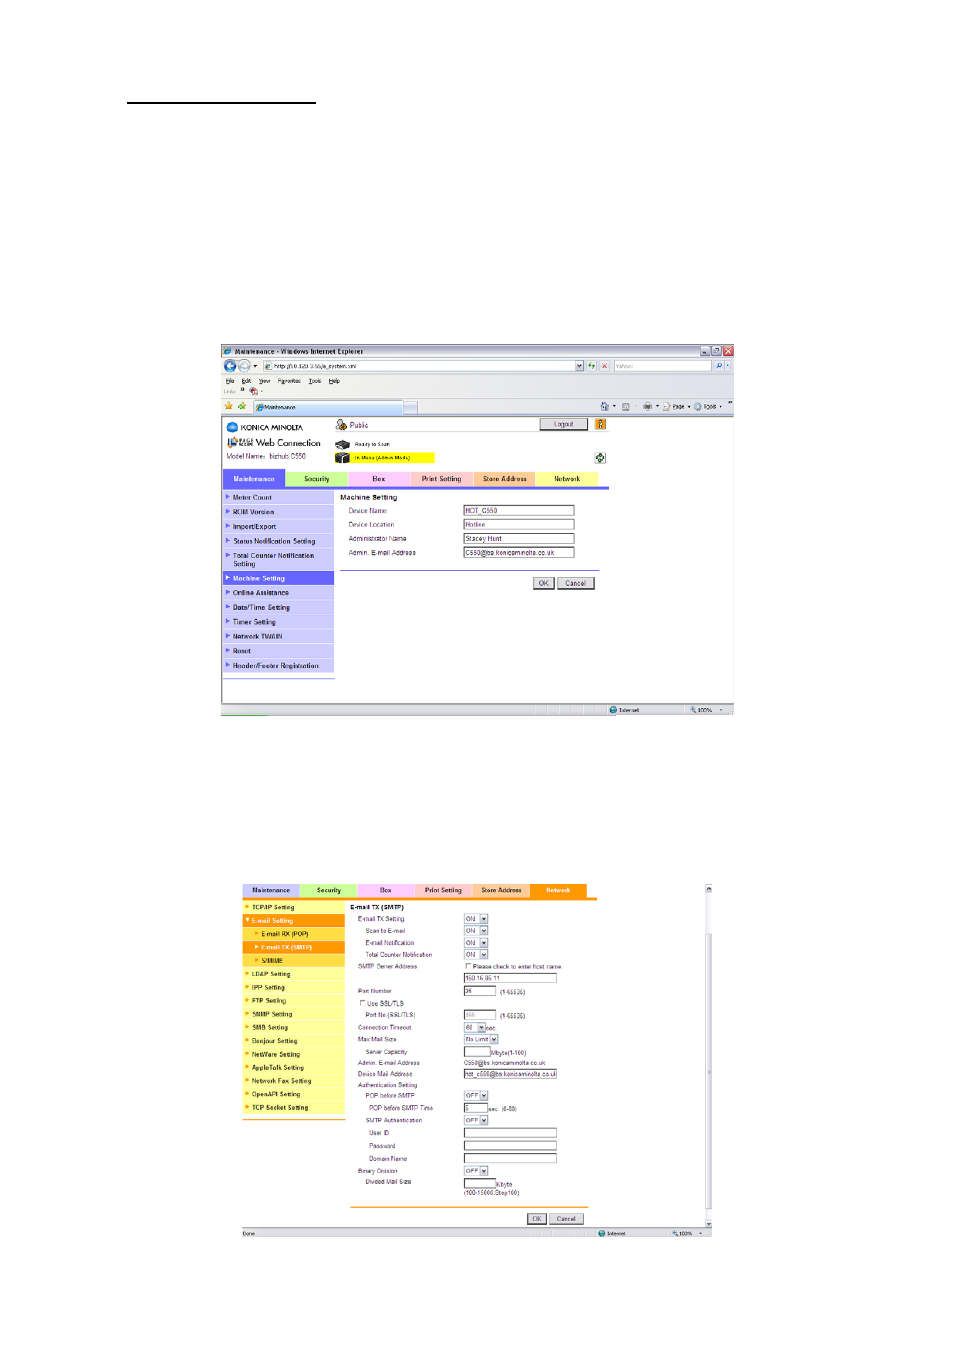The image size is (954, 1350).
Task: Open S/MIME in Network sidebar
Action: click(x=294, y=960)
